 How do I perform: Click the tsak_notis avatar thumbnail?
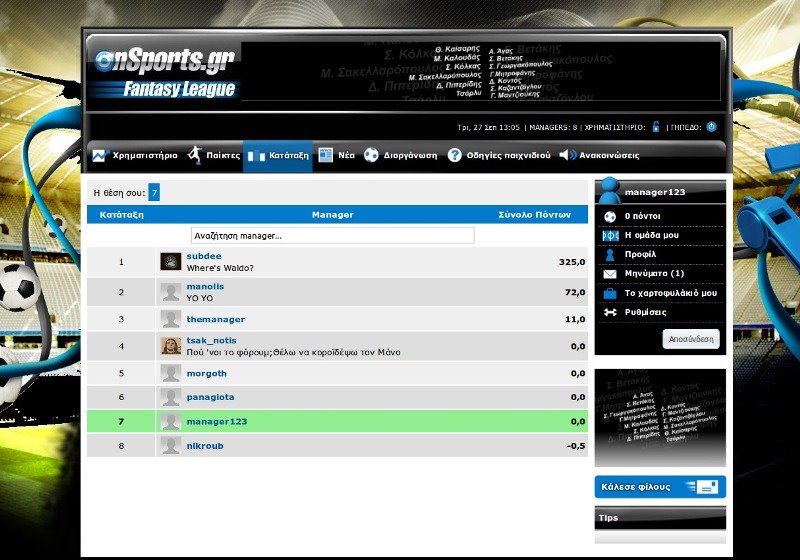(171, 346)
